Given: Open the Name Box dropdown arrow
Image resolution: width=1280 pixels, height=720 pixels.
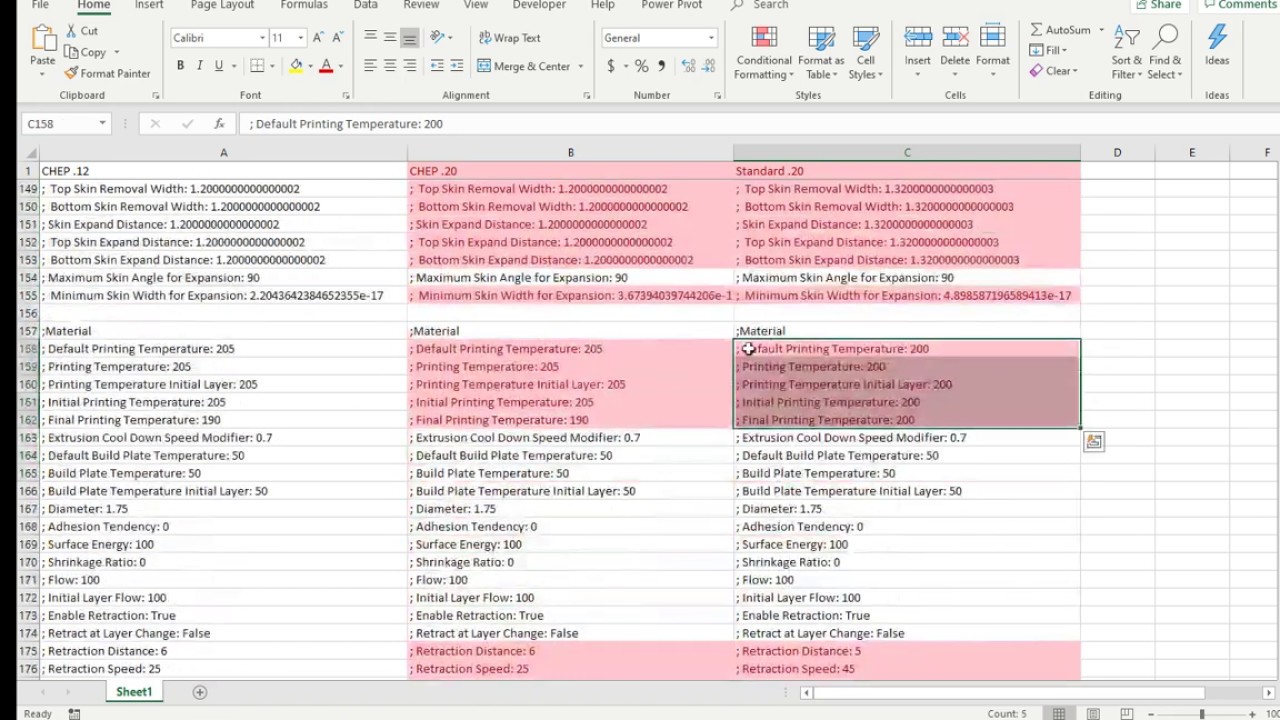Looking at the screenshot, I should [102, 124].
